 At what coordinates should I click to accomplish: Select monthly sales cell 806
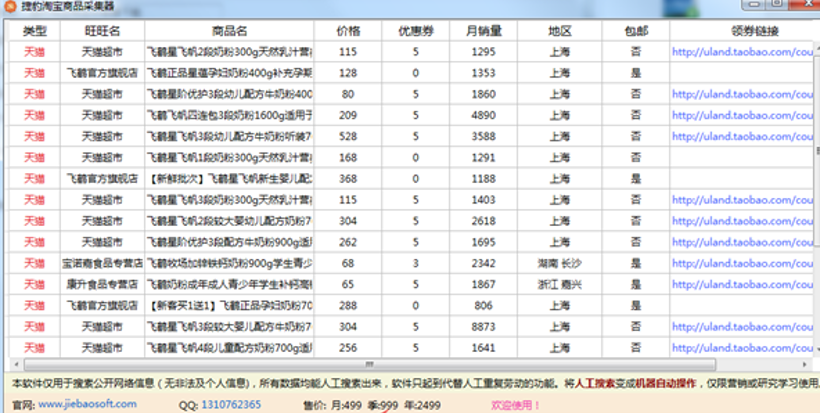pos(484,305)
